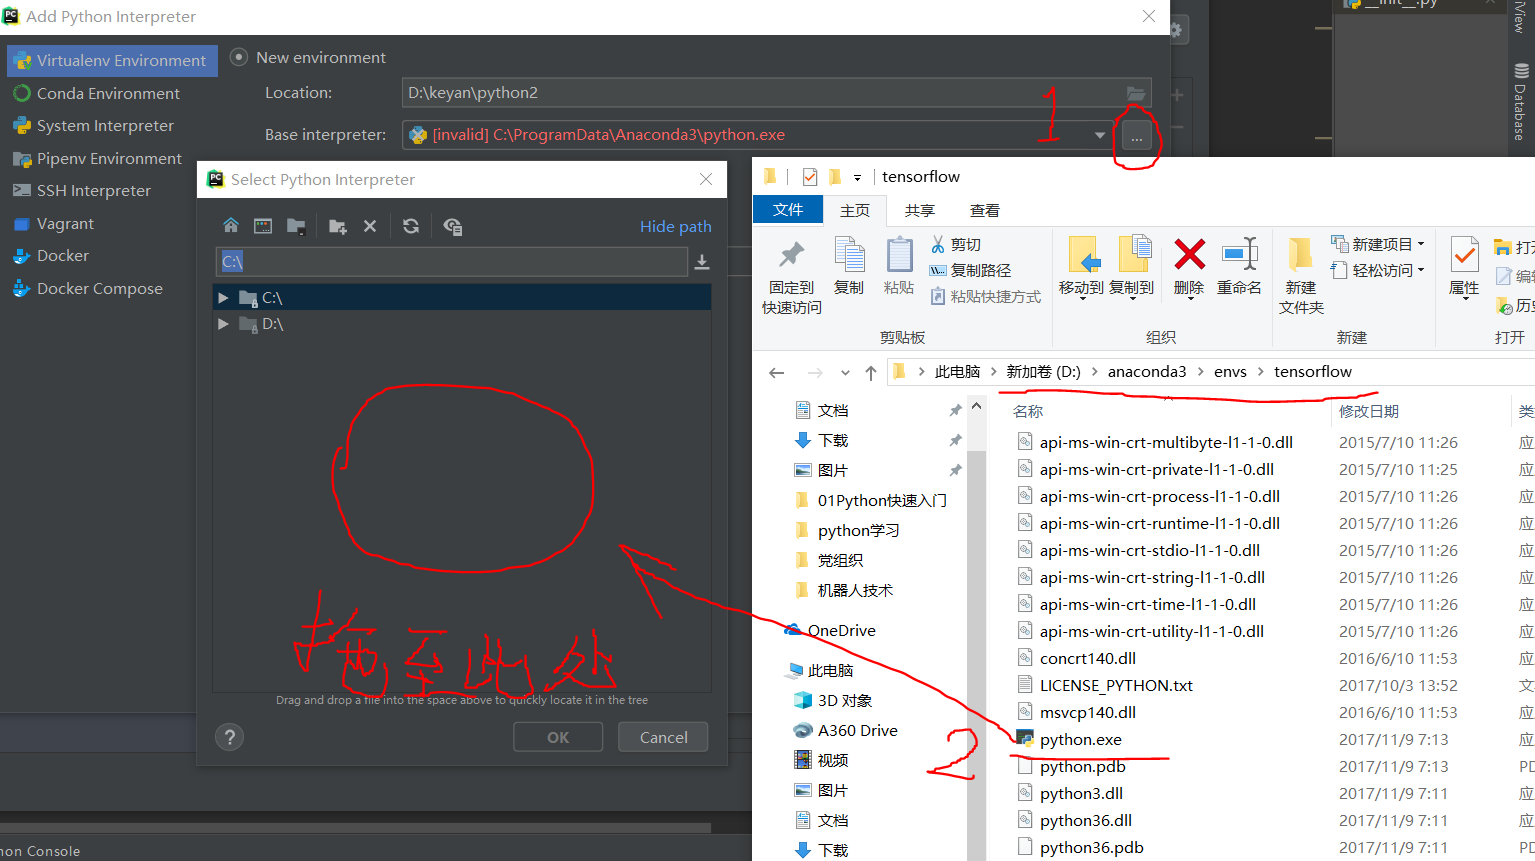This screenshot has height=861, width=1535.
Task: Click the OK button in Select Python Interpreter
Action: tap(558, 737)
